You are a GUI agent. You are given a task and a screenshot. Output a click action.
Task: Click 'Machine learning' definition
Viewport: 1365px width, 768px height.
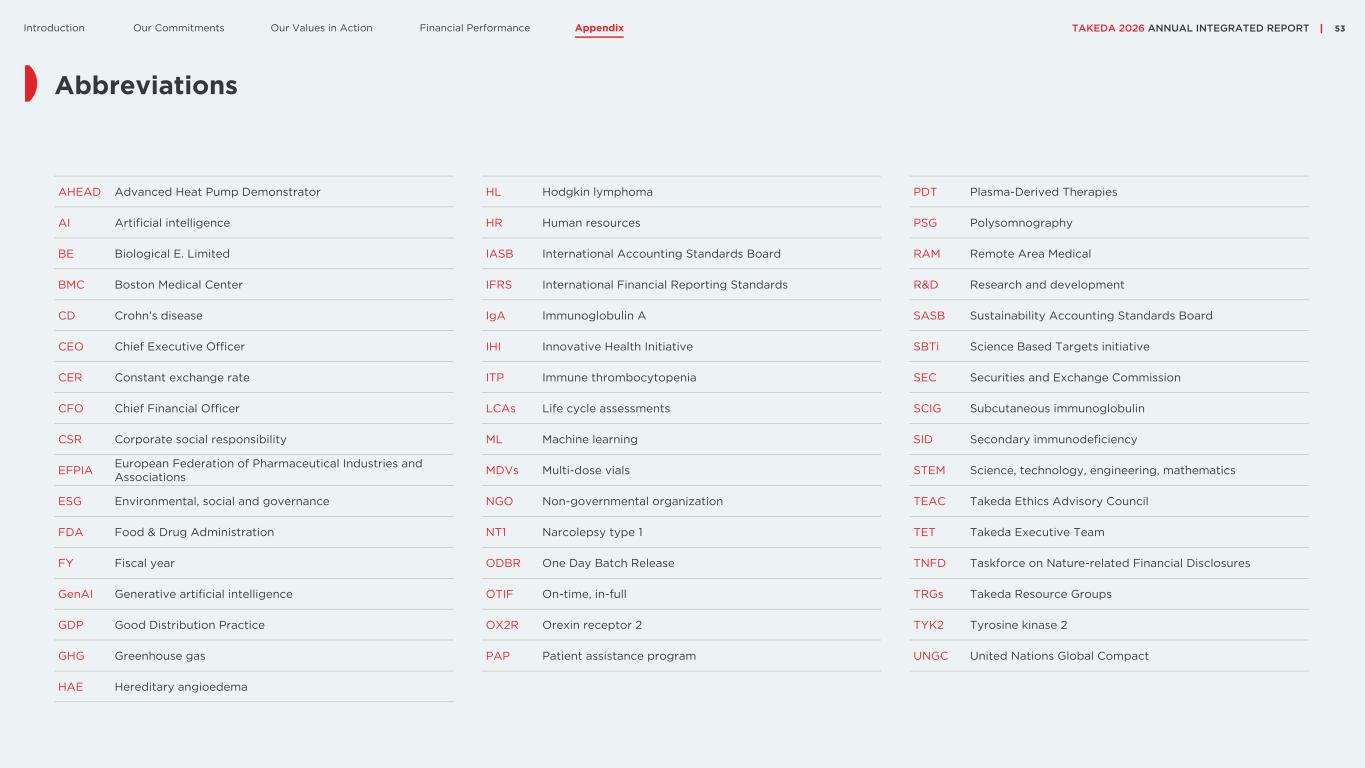coord(590,440)
